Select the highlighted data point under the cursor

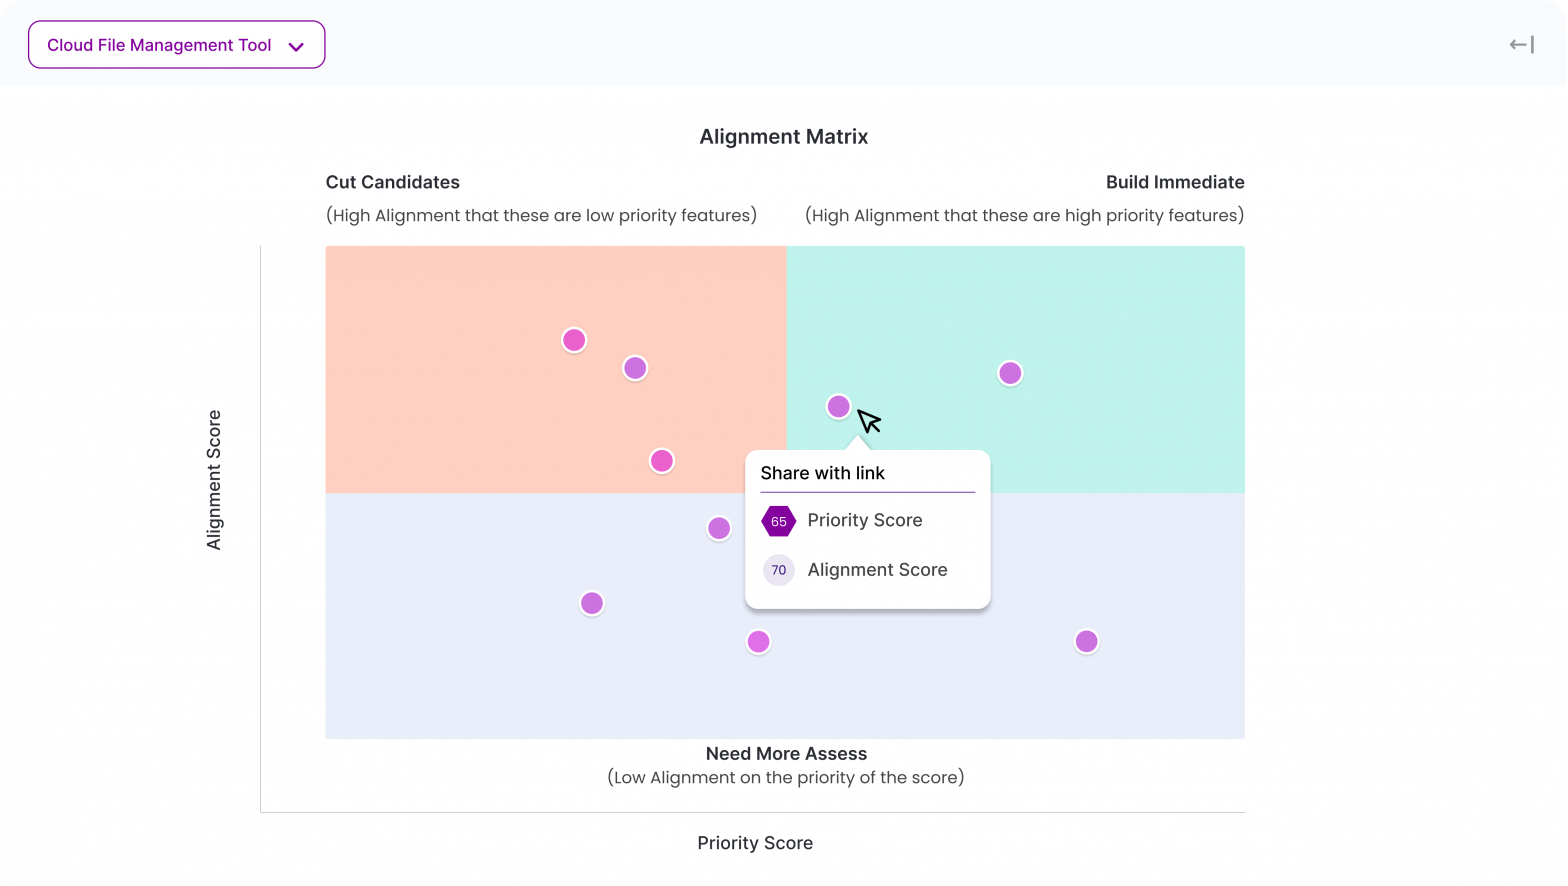pos(838,406)
